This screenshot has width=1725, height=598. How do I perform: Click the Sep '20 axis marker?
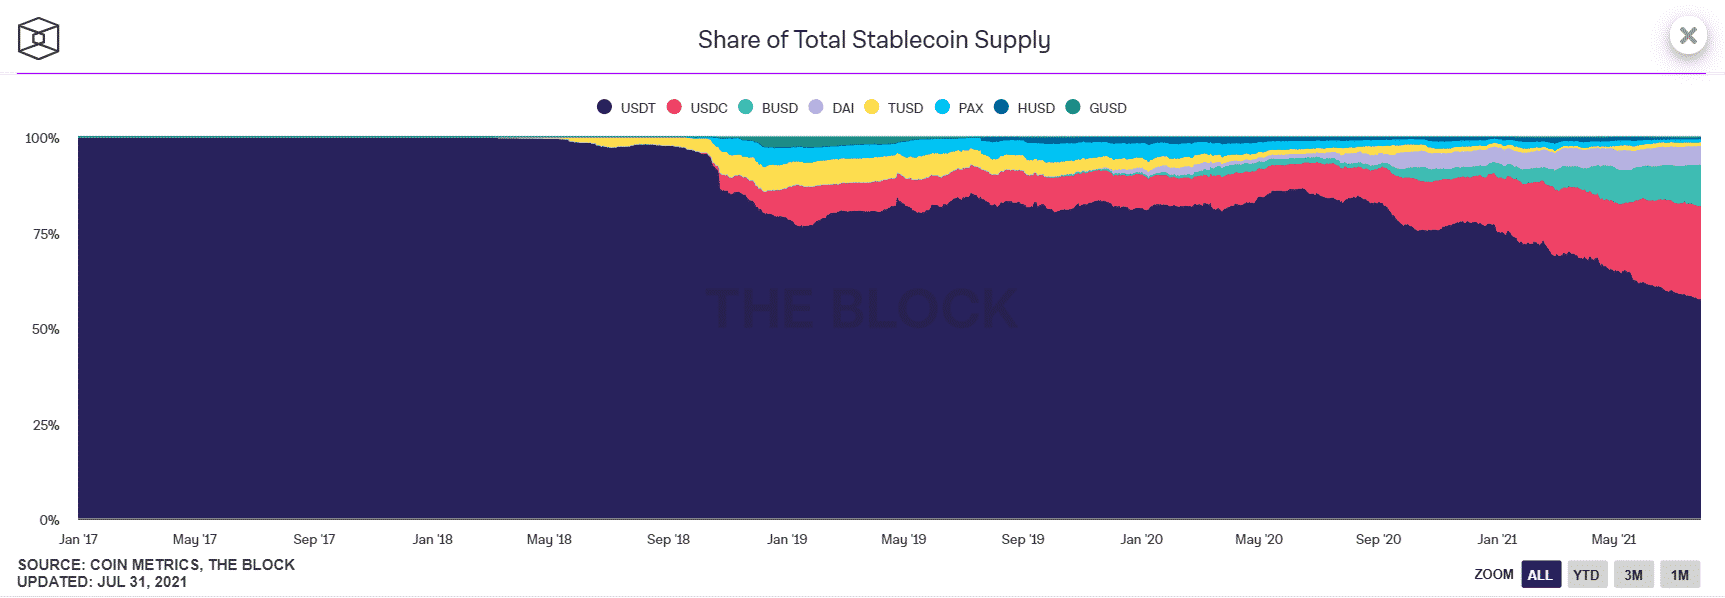pos(1378,539)
